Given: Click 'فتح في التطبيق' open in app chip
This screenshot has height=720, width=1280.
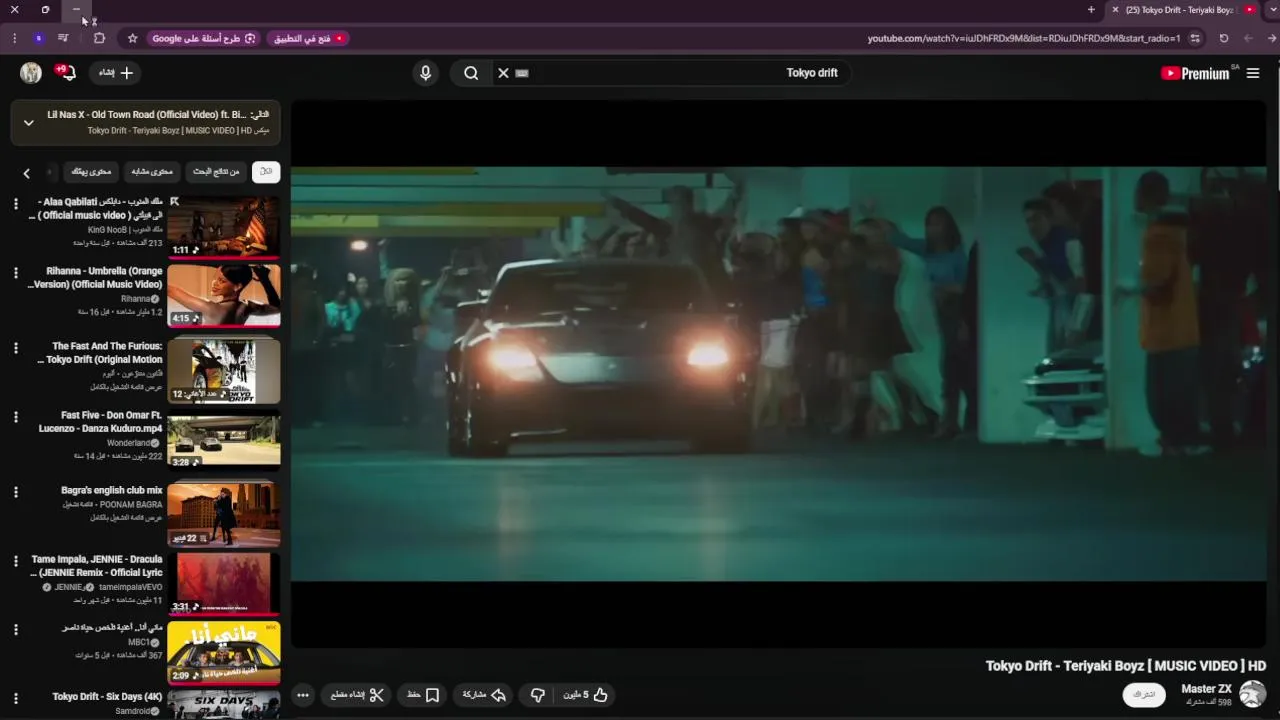Looking at the screenshot, I should point(309,38).
